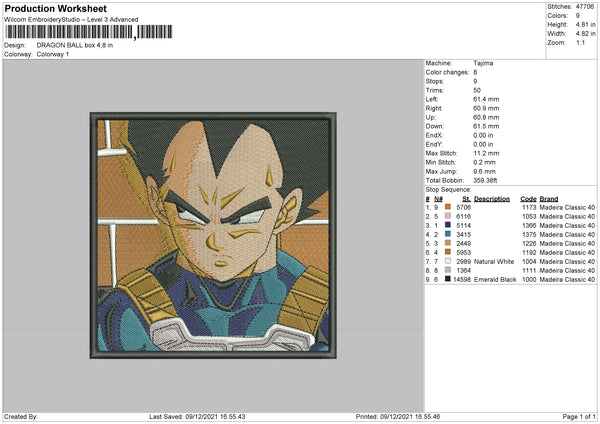Click the 'Emerald Black' description text
Viewport: 600px width, 424px height.
click(495, 279)
